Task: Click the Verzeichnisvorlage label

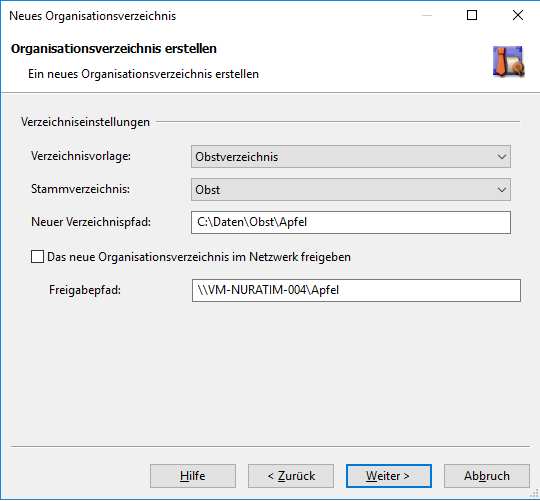Action: [81, 156]
